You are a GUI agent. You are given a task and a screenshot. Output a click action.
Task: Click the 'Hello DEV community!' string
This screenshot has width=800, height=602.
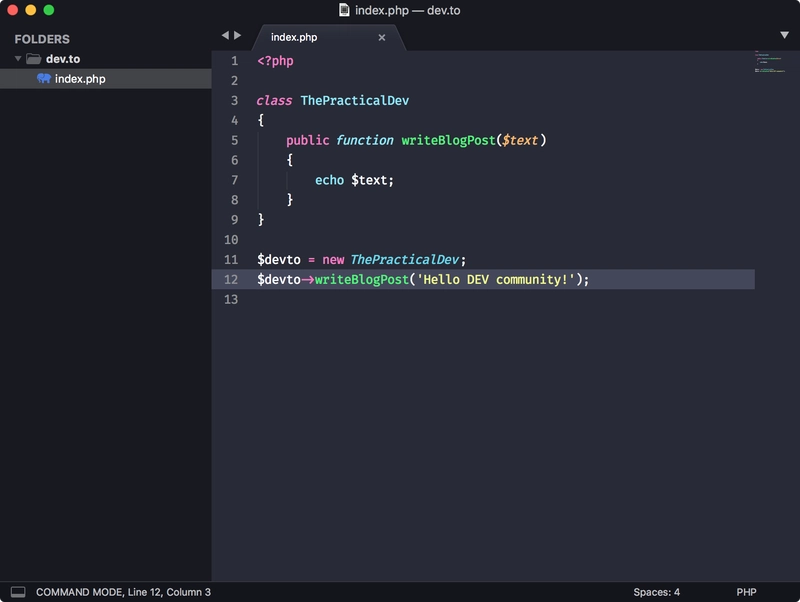click(x=497, y=279)
